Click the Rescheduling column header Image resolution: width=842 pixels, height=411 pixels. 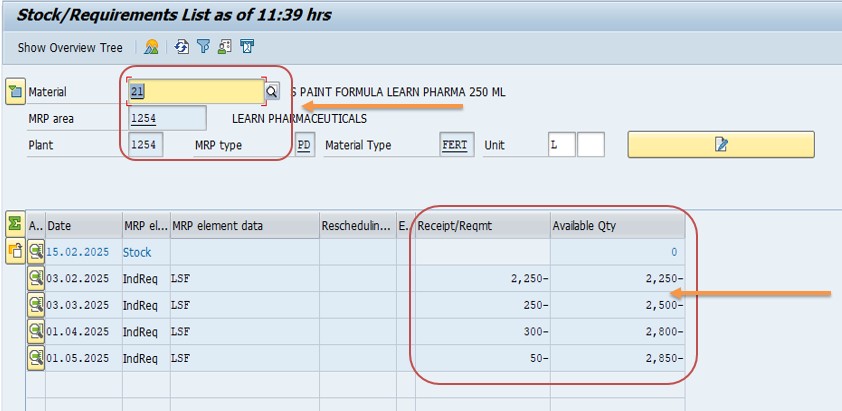358,226
